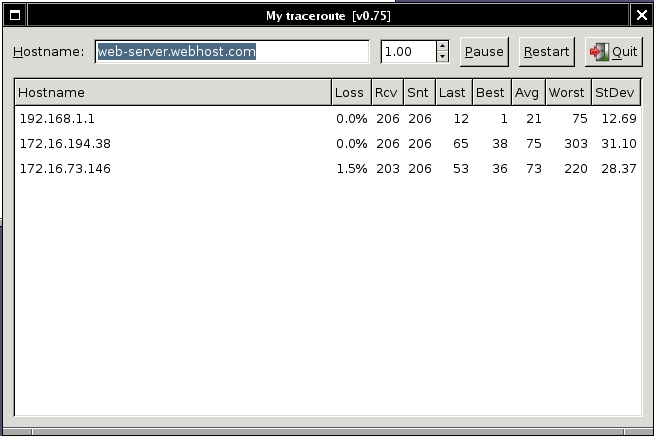
Task: Click the Last value 65
Action: (461, 144)
